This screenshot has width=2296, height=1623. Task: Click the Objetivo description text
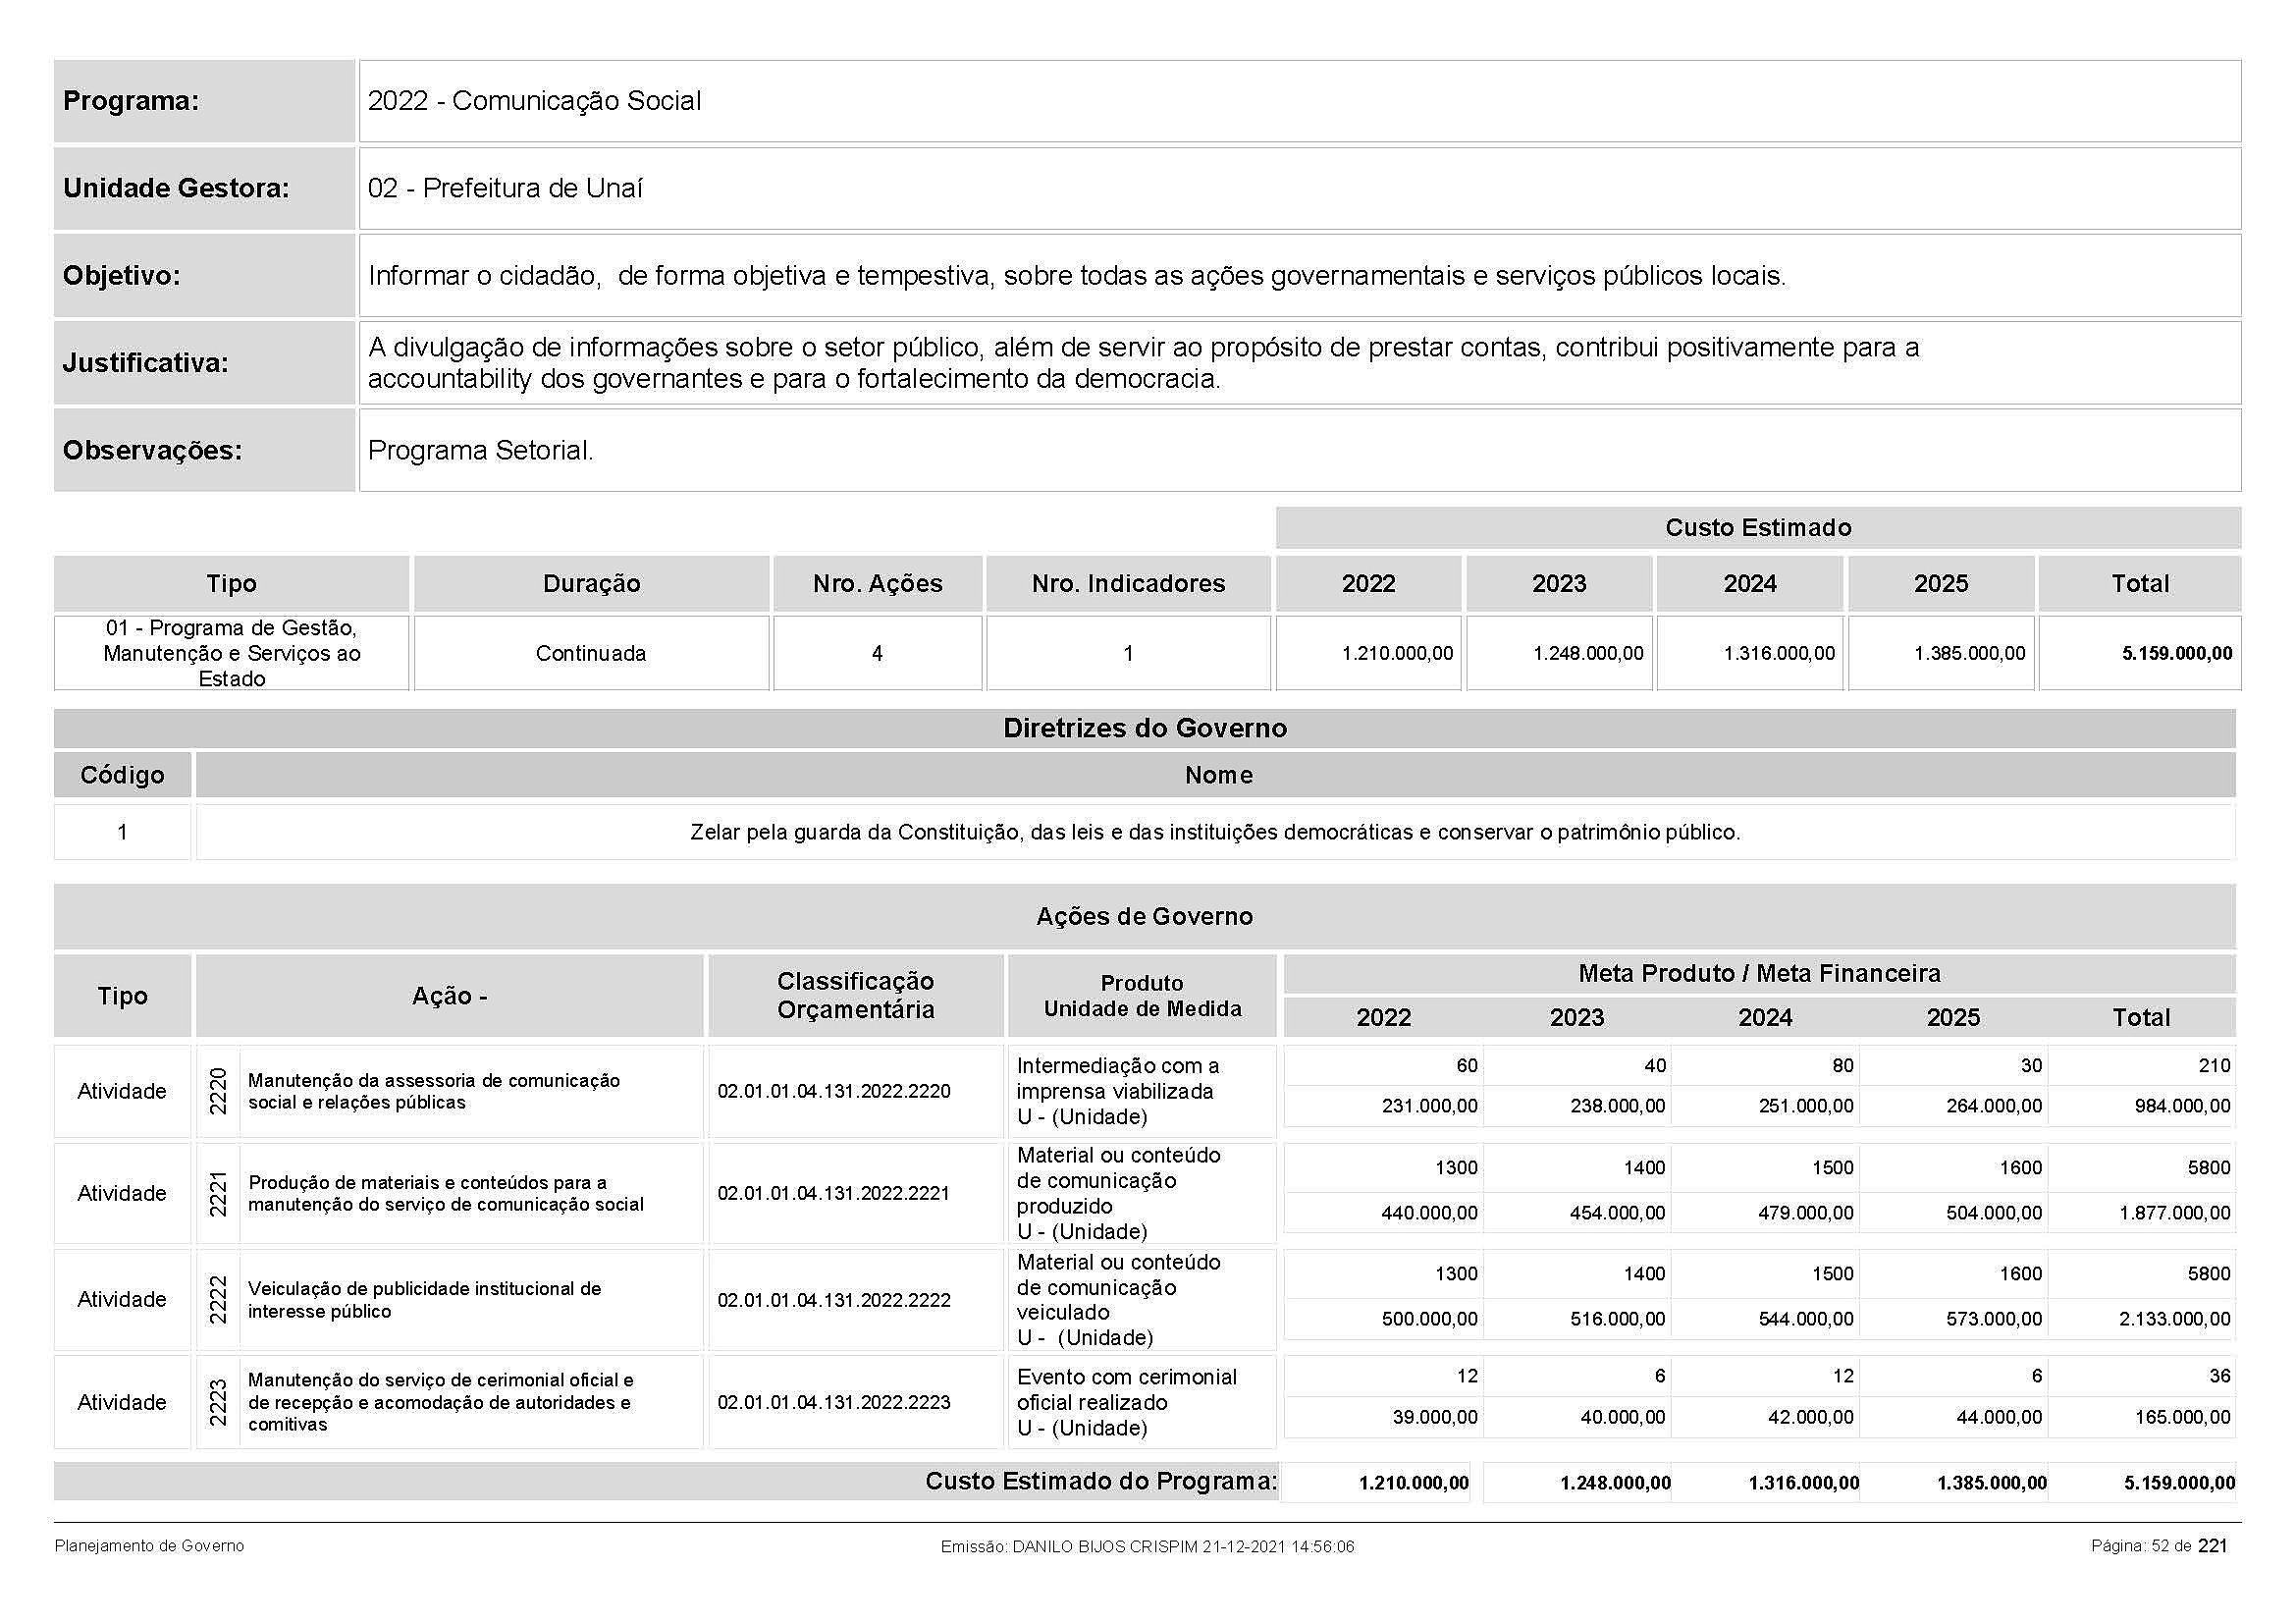point(1076,276)
